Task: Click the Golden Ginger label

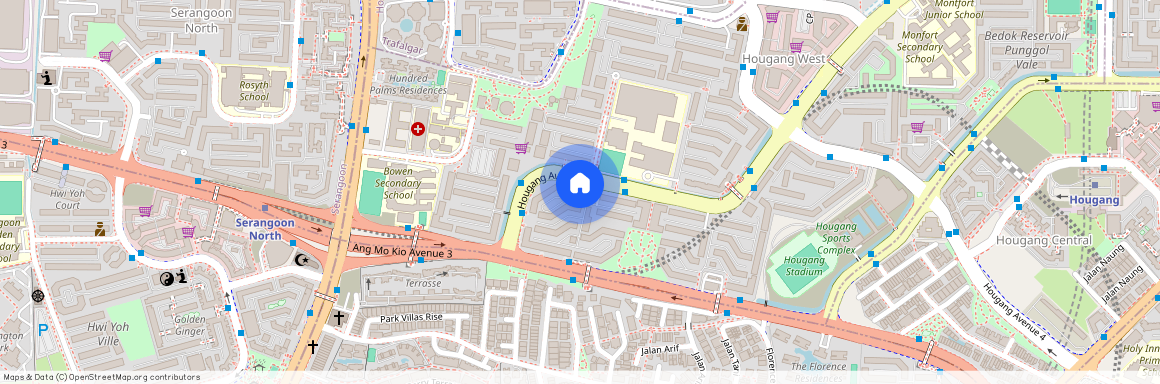Action: point(189,325)
